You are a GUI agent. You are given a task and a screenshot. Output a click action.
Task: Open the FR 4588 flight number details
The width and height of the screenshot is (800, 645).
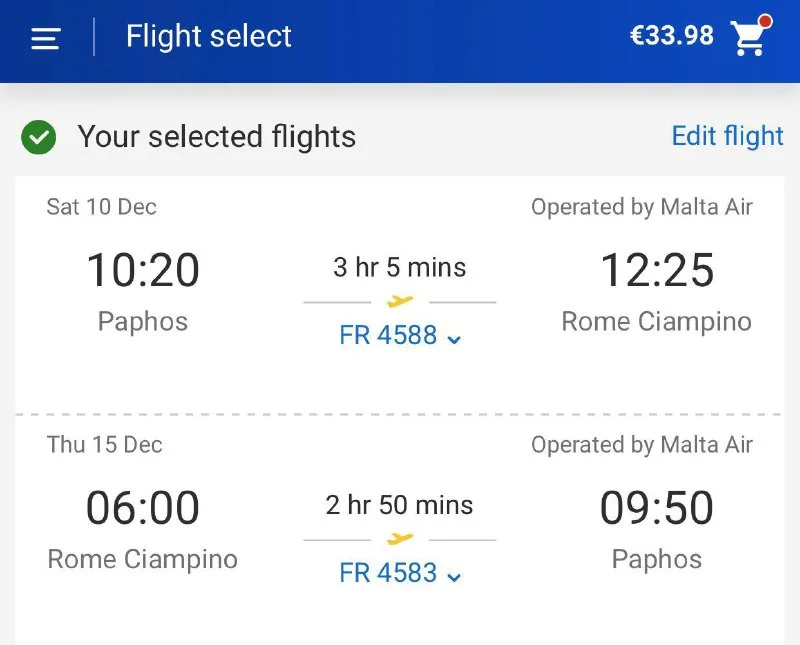388,336
